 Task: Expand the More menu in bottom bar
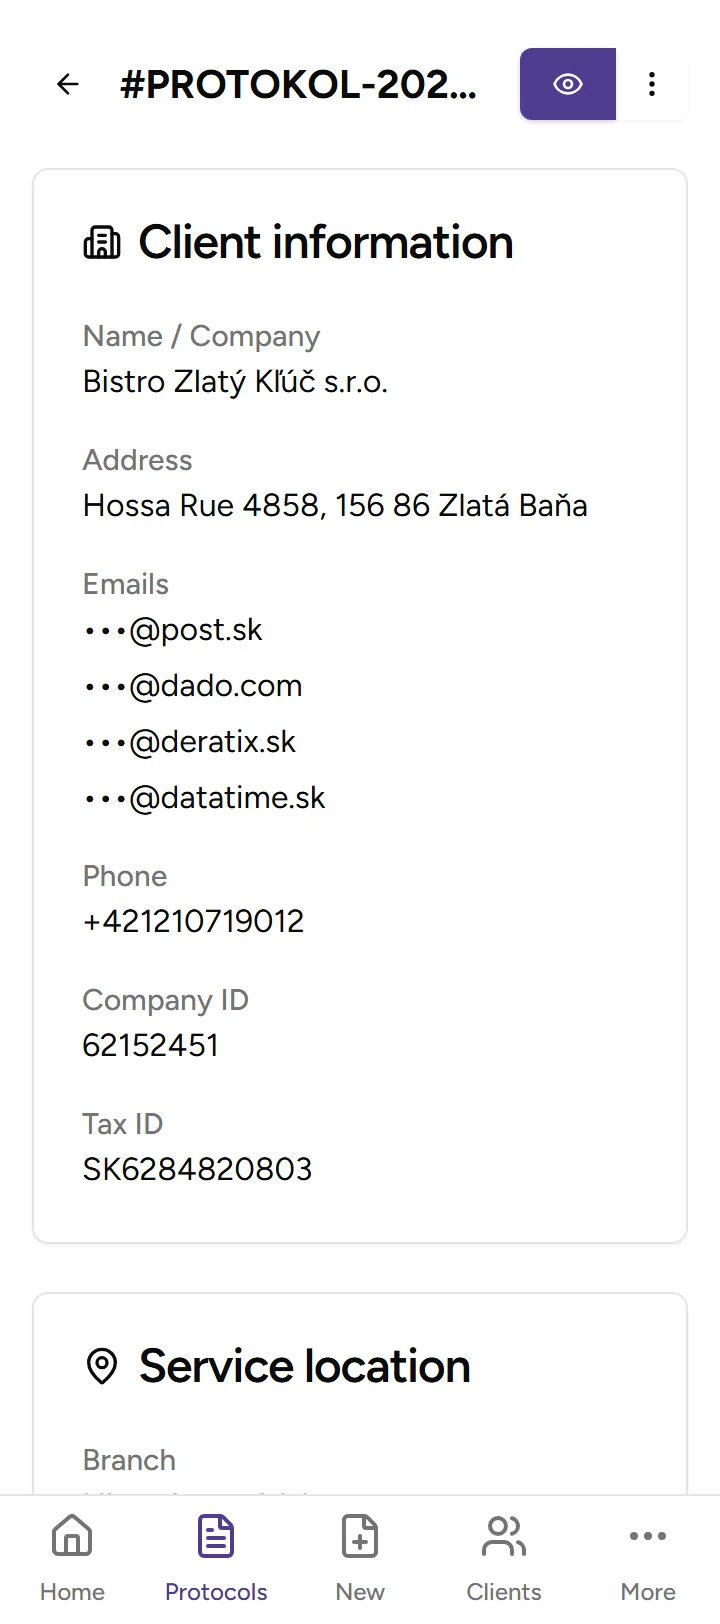point(648,1558)
